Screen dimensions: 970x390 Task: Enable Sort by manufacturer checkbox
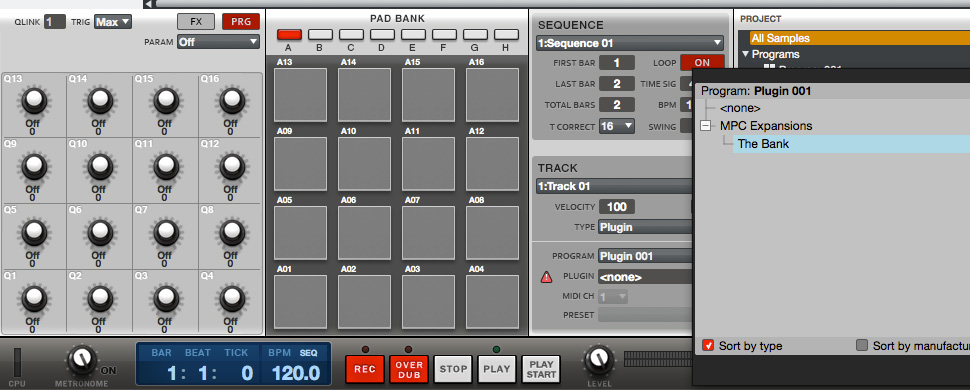click(862, 345)
